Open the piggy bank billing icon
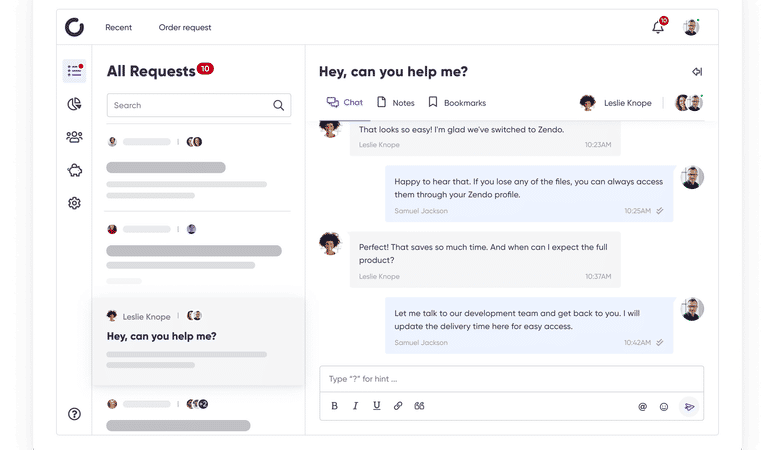This screenshot has height=450, width=775. (75, 171)
